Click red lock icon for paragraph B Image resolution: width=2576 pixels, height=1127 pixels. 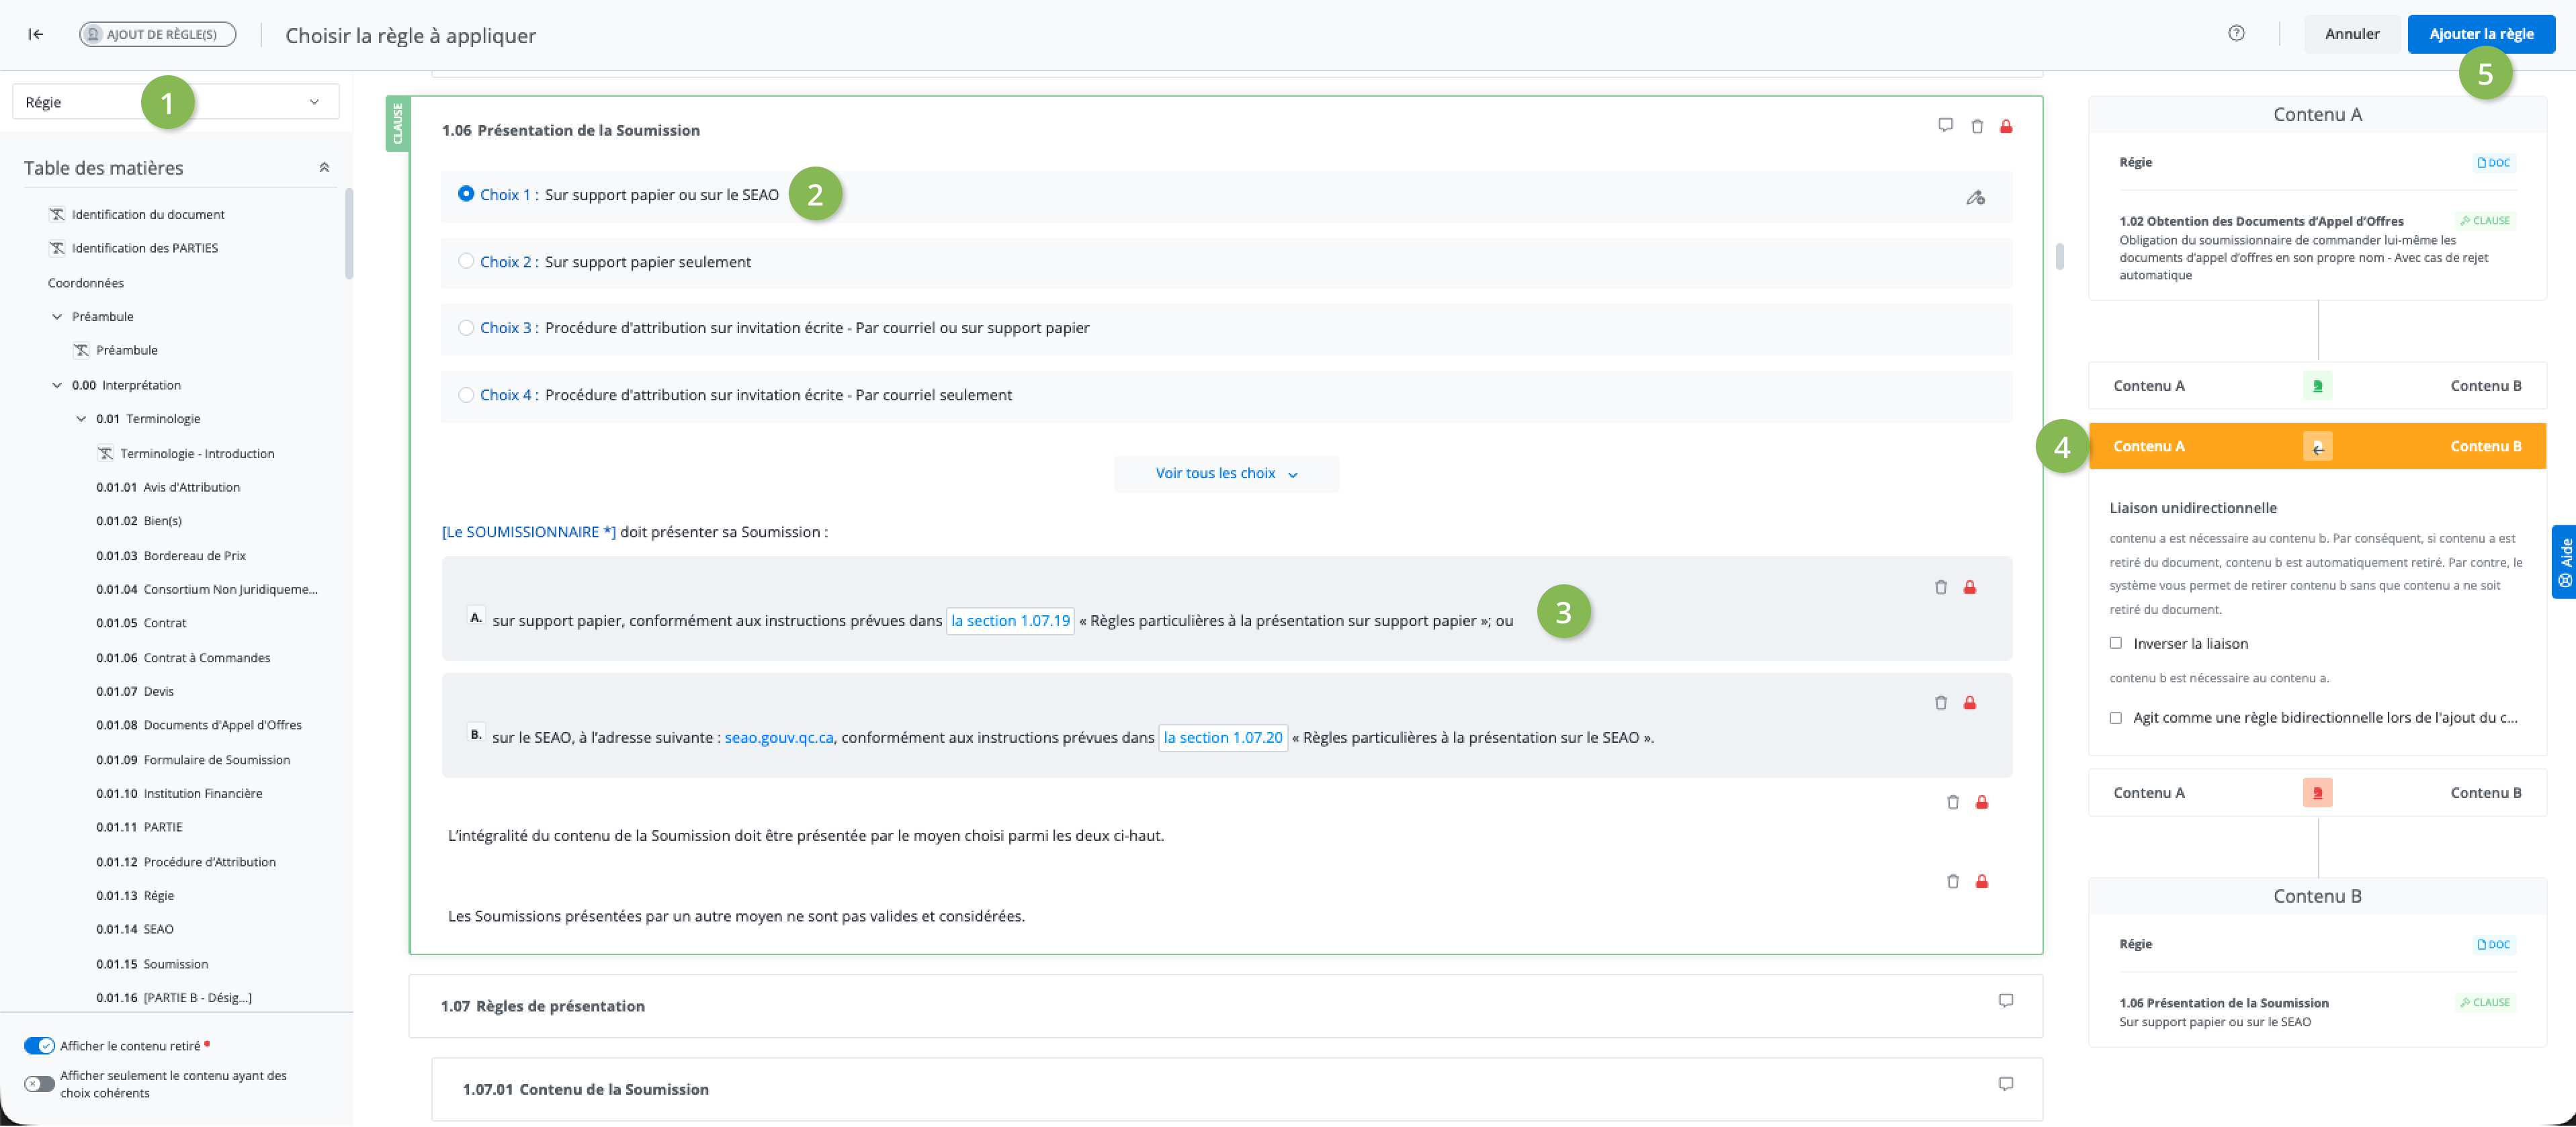(1969, 703)
